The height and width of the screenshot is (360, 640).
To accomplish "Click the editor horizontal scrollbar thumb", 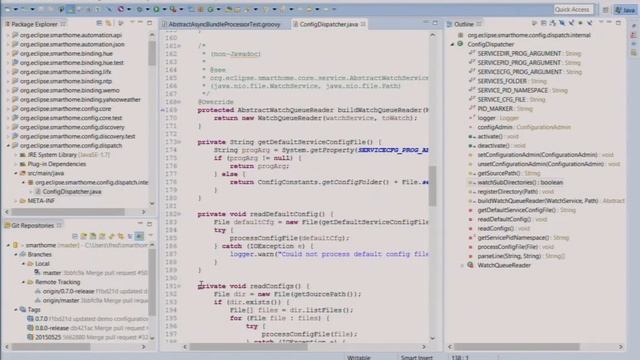I will tap(248, 347).
